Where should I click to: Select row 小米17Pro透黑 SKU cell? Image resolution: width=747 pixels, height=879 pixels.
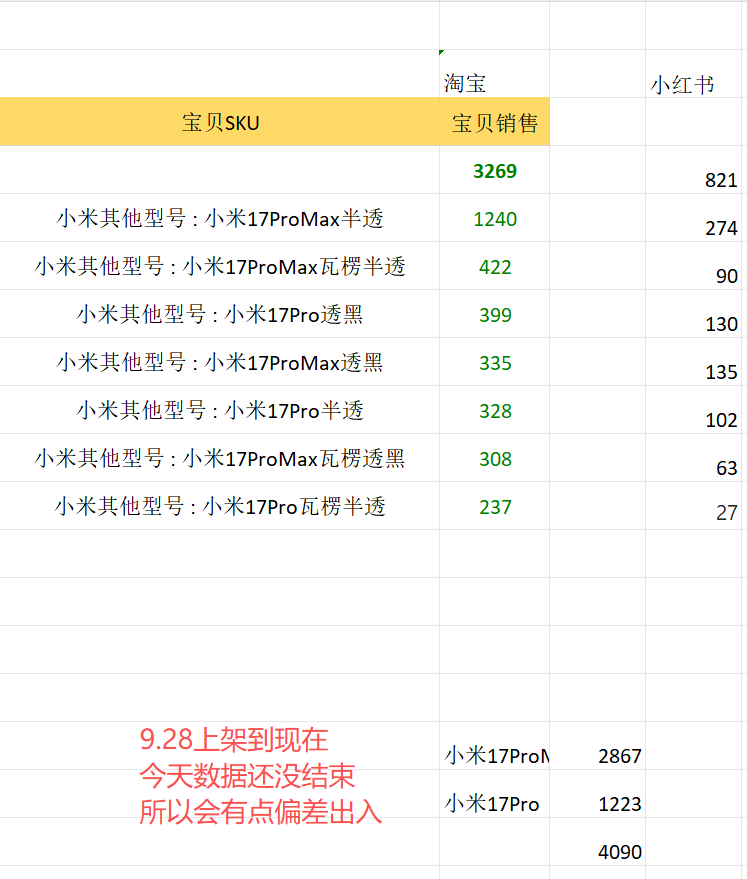[x=220, y=314]
